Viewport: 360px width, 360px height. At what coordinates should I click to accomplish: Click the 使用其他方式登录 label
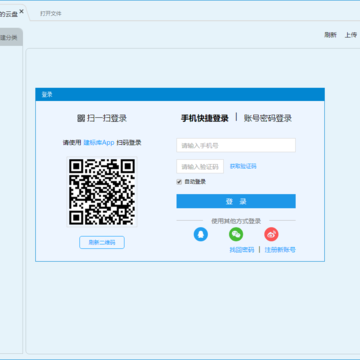pyautogui.click(x=236, y=221)
